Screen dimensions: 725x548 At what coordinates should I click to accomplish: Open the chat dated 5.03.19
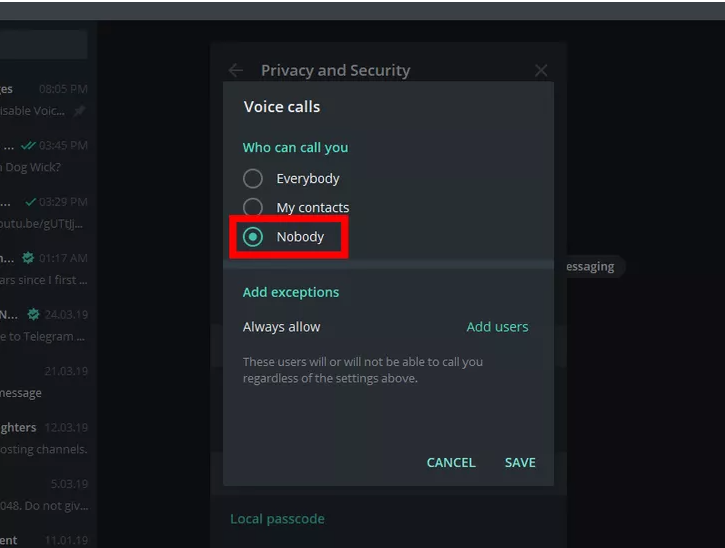pyautogui.click(x=45, y=494)
